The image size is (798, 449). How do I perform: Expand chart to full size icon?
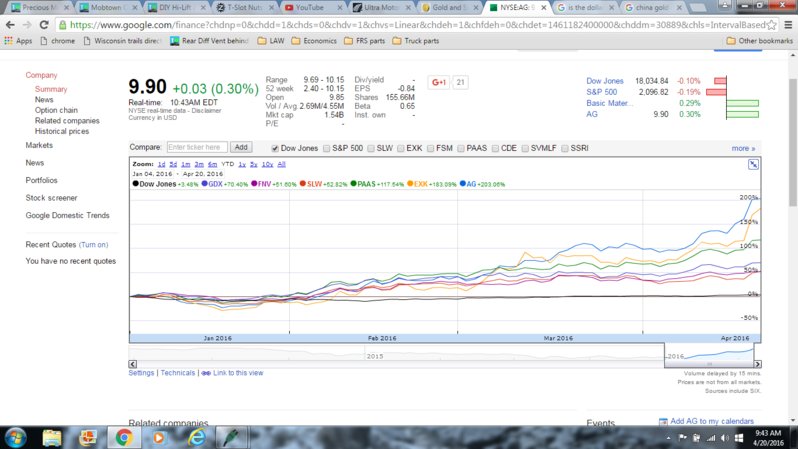[753, 164]
